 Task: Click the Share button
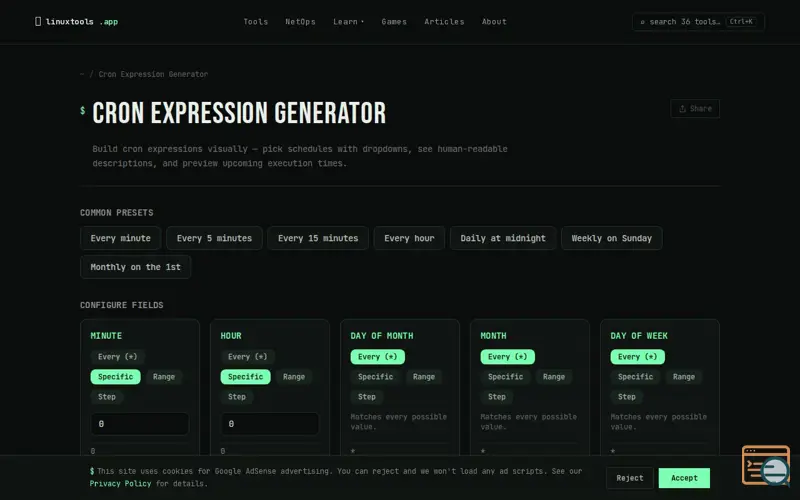click(695, 109)
